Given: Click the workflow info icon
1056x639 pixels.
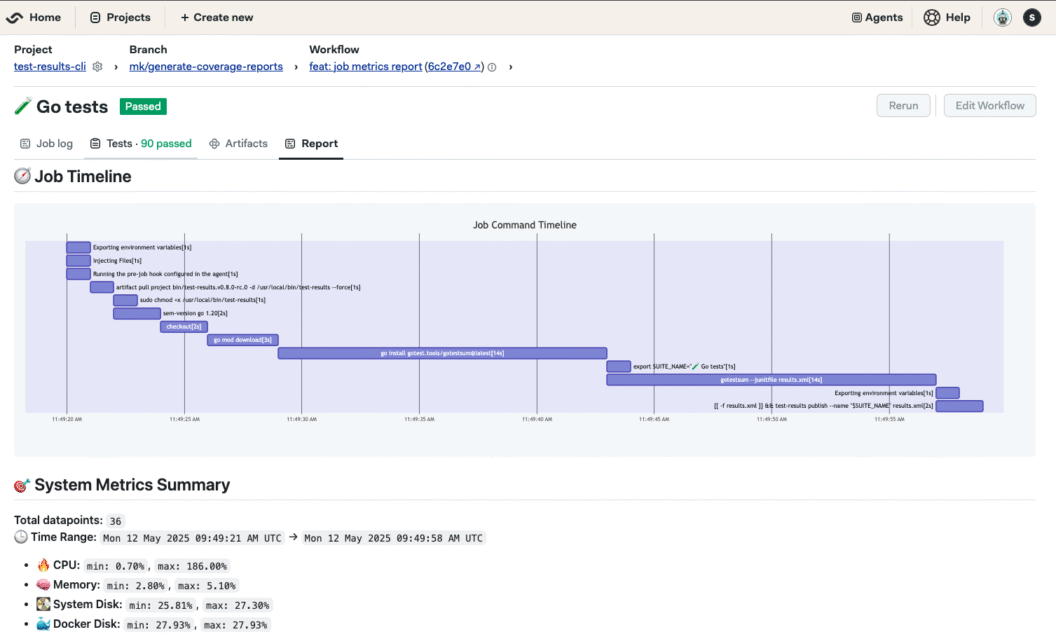Looking at the screenshot, I should tap(492, 67).
